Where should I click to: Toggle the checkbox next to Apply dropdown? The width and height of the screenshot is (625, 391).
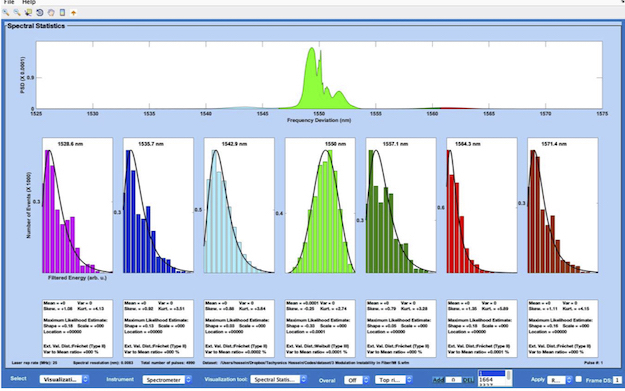pyautogui.click(x=579, y=379)
